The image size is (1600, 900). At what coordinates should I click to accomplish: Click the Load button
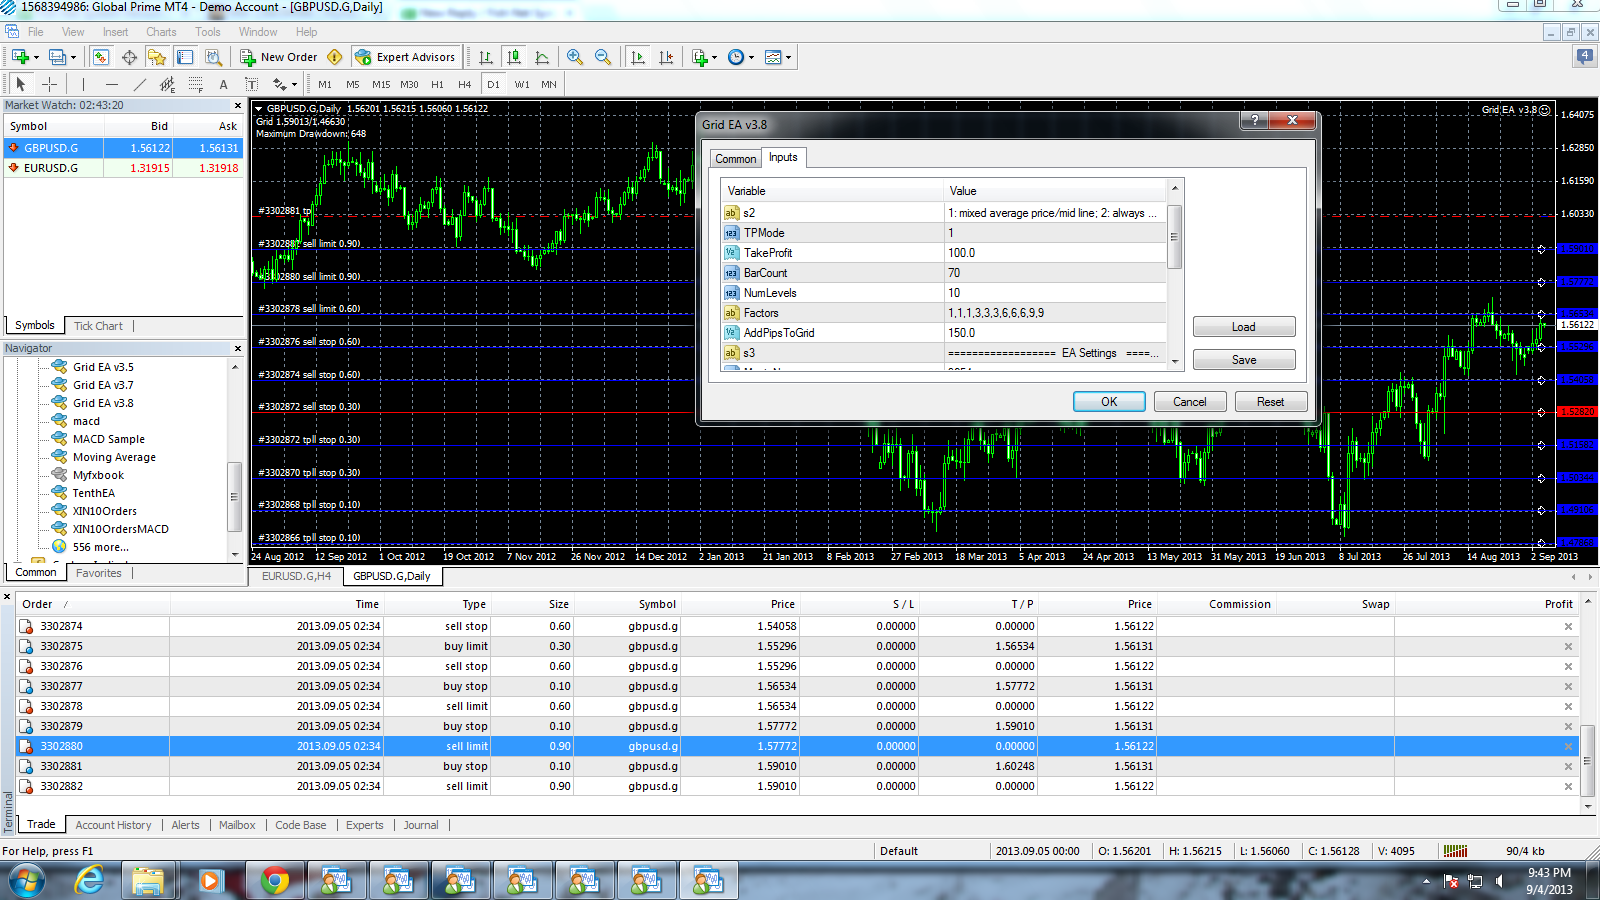pos(1244,327)
